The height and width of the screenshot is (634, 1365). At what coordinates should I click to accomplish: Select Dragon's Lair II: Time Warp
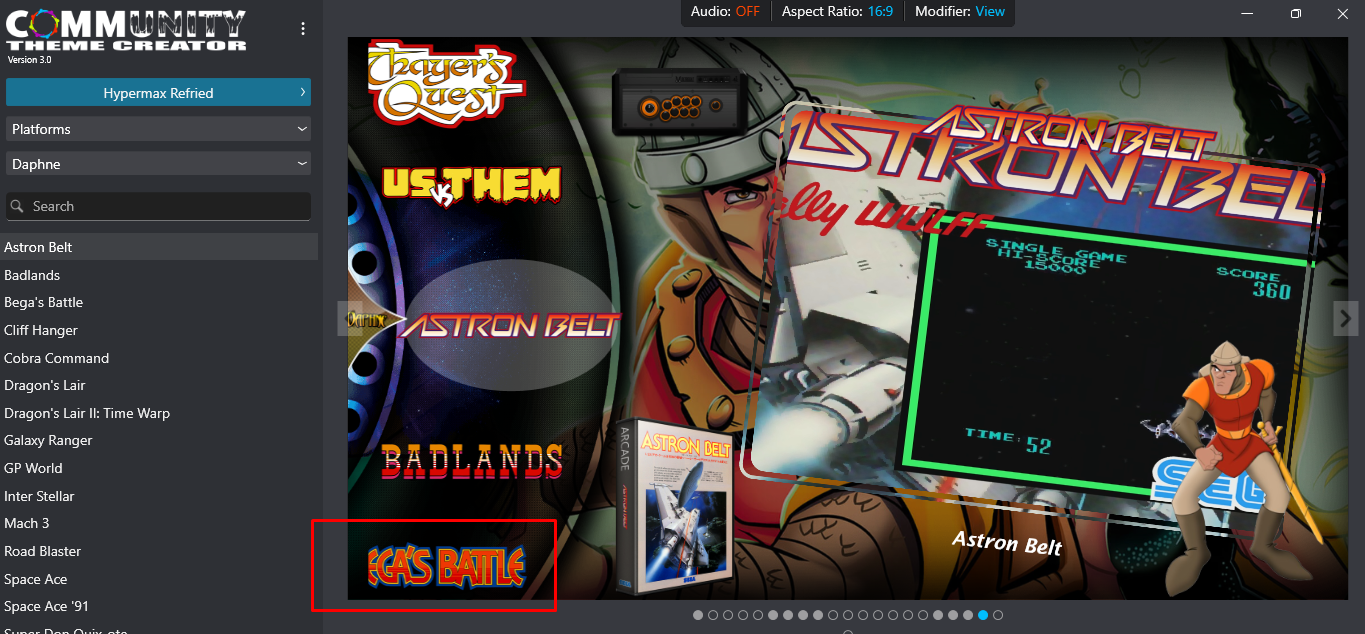[x=159, y=413]
